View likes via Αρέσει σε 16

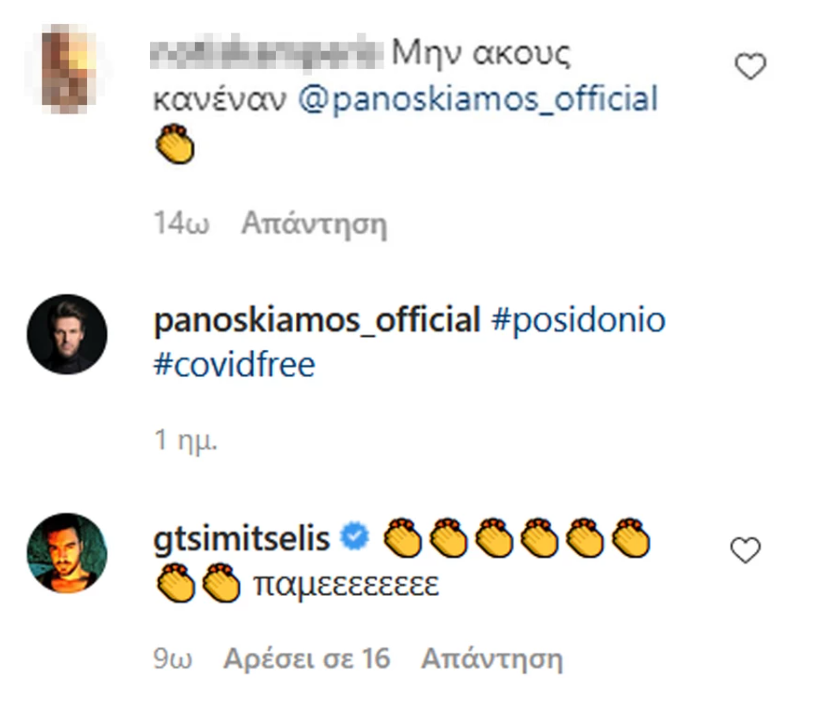[x=306, y=659]
